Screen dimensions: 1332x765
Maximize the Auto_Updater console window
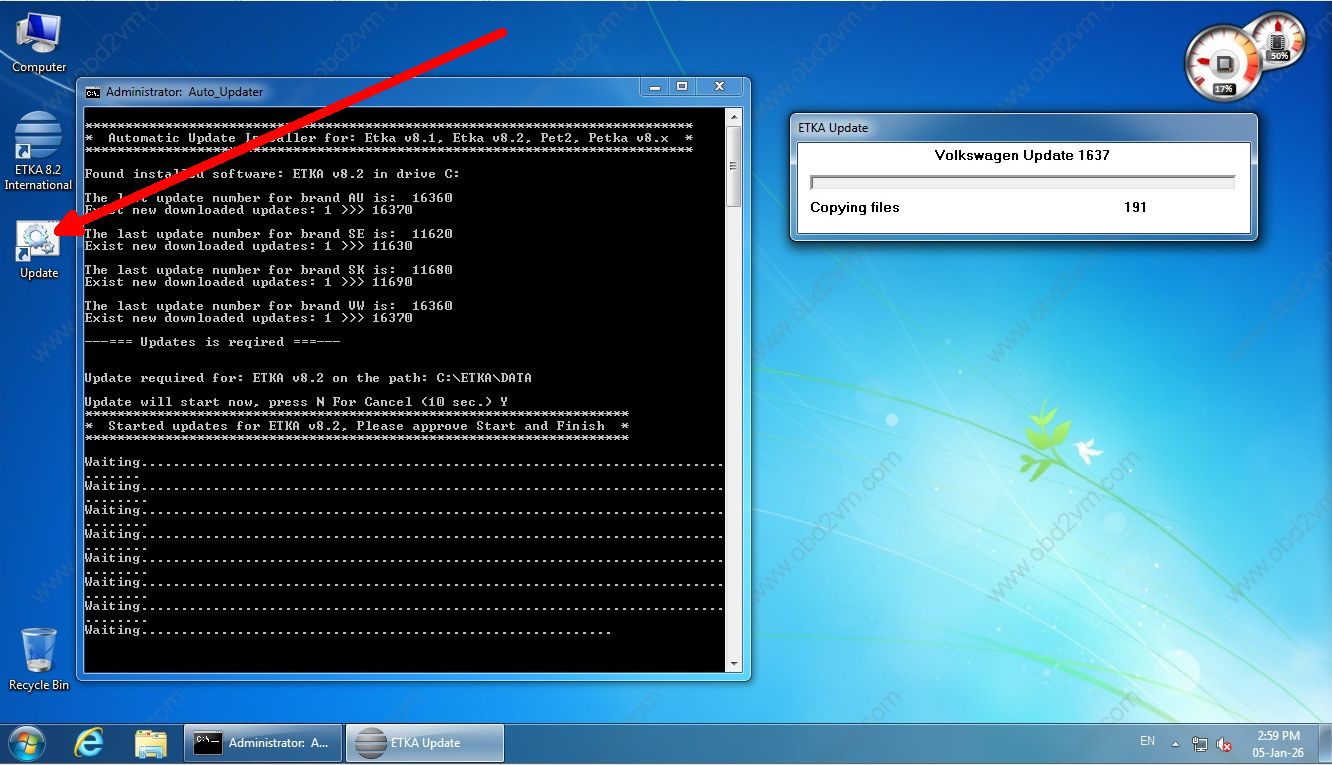682,88
